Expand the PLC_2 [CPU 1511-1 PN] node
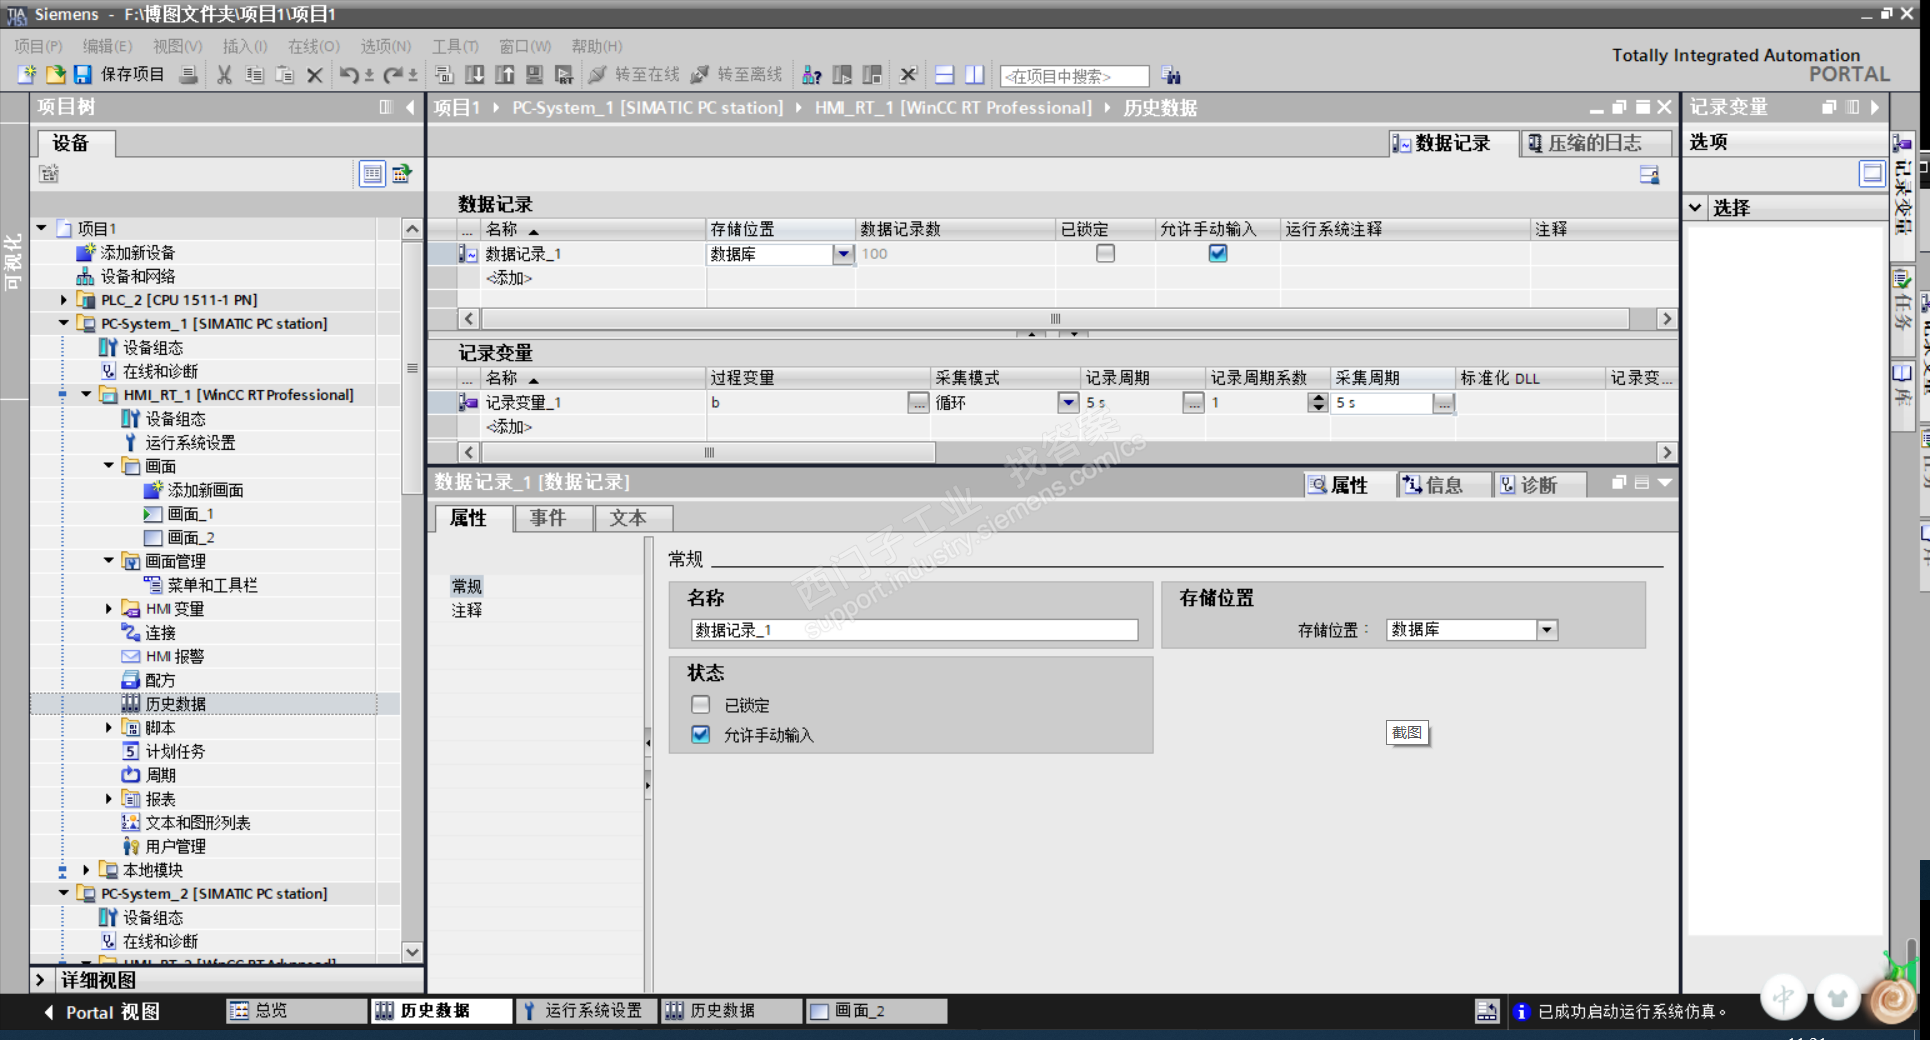The image size is (1930, 1040). coord(64,300)
